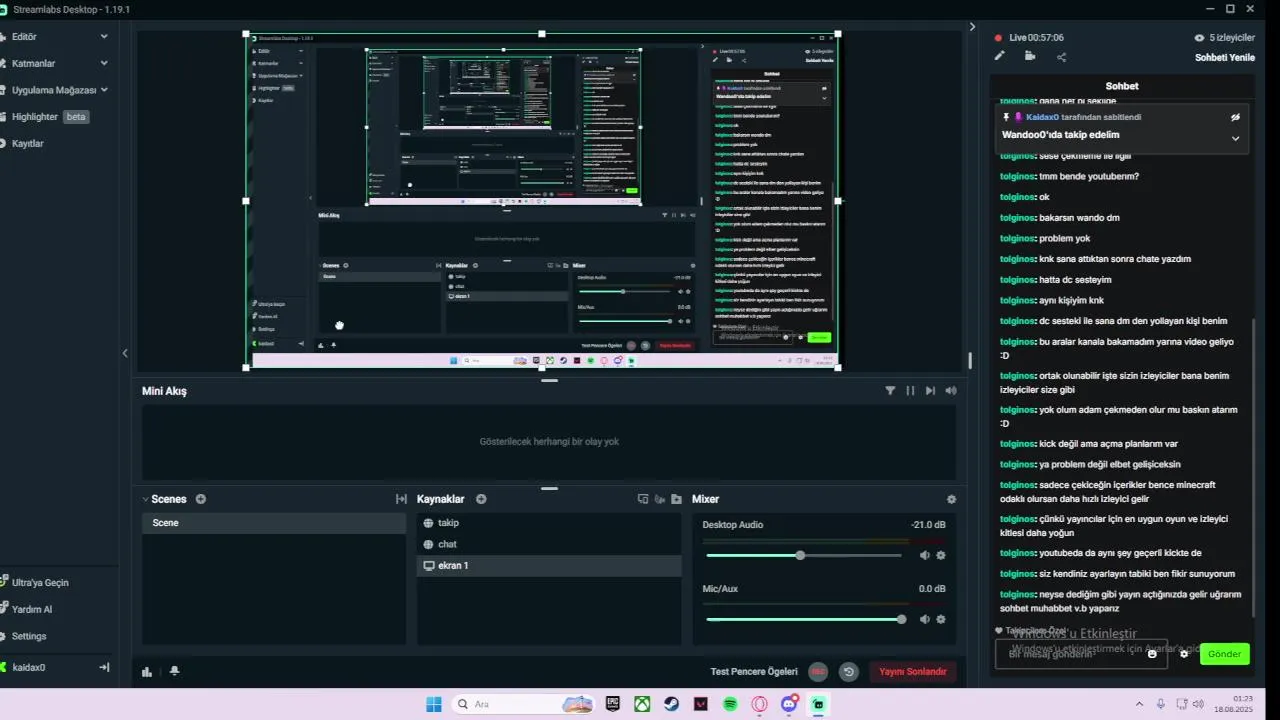Click the Desktop Audio volume slider
Viewport: 1280px width, 720px height.
coord(805,555)
